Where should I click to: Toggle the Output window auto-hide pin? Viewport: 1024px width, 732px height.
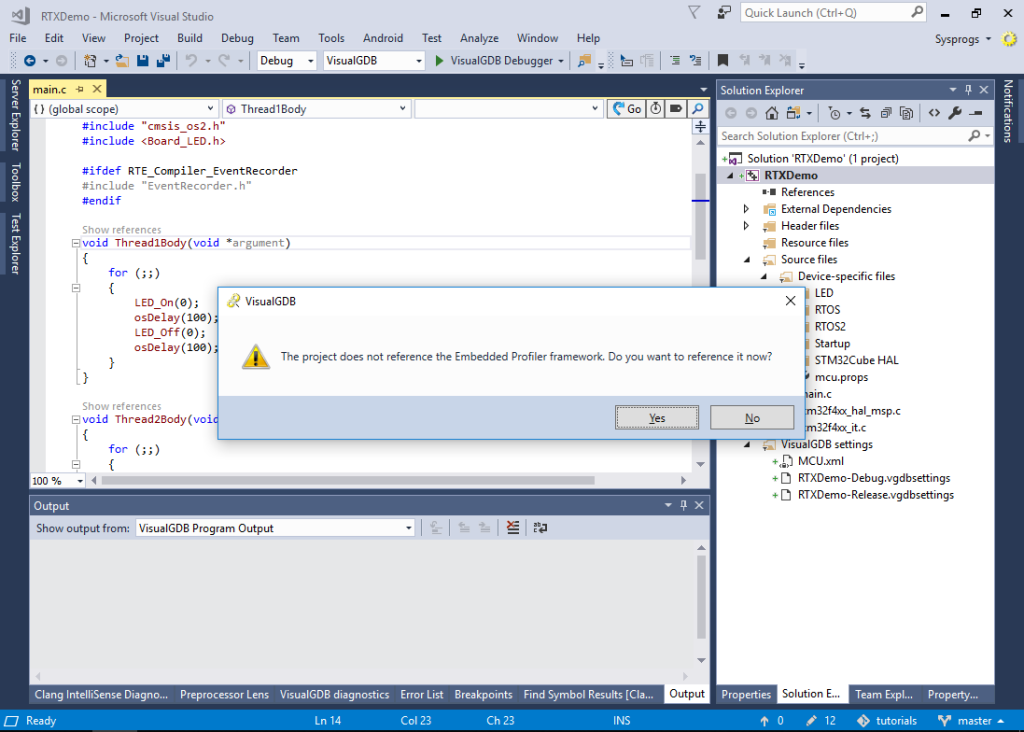coord(685,505)
